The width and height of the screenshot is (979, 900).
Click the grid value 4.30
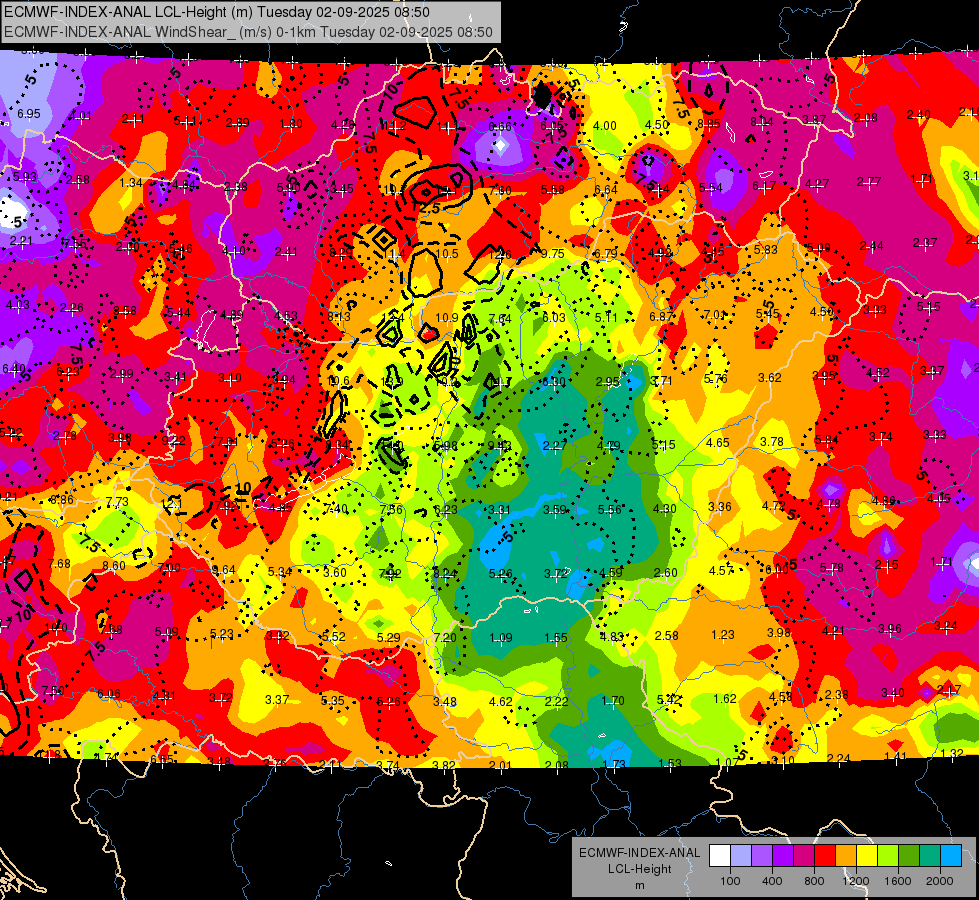coord(664,508)
